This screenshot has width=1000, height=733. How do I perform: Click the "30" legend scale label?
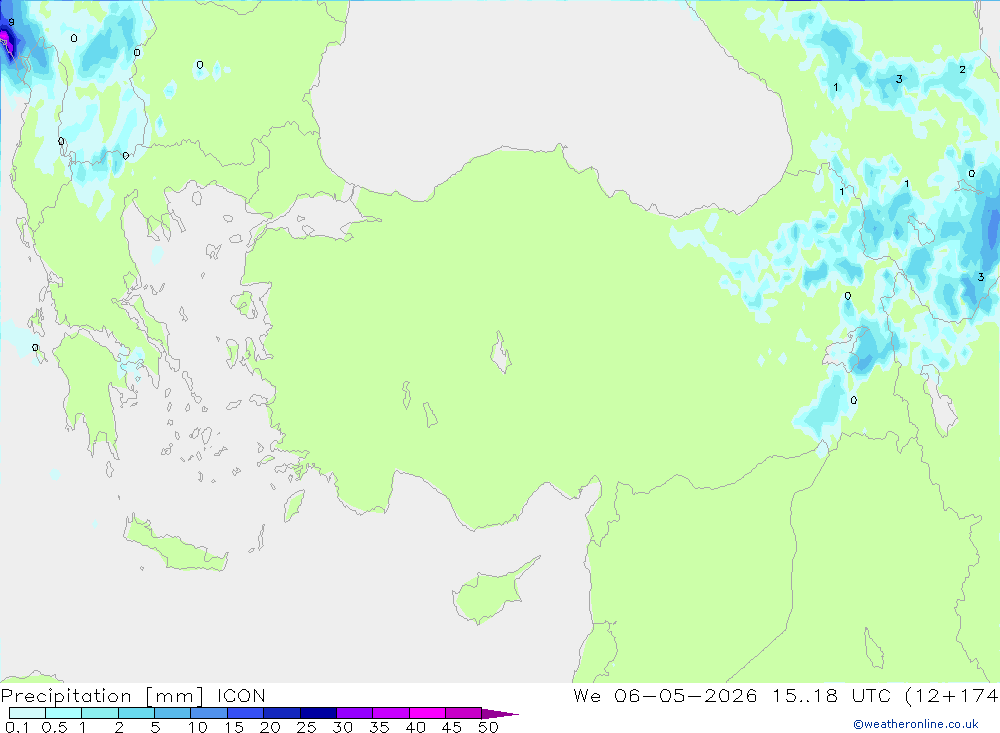click(x=342, y=727)
